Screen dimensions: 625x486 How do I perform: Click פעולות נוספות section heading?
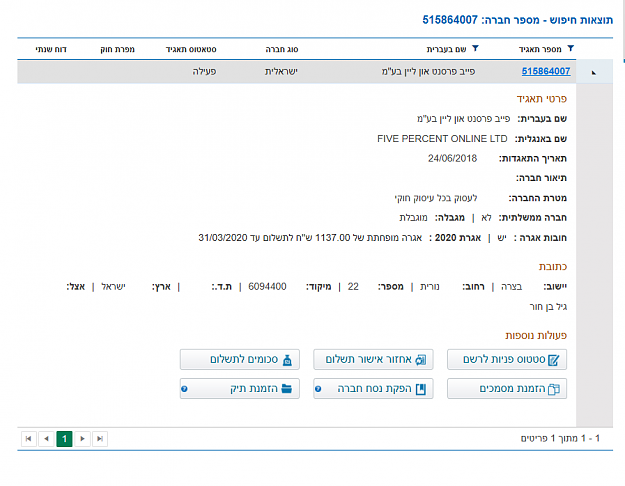536,335
